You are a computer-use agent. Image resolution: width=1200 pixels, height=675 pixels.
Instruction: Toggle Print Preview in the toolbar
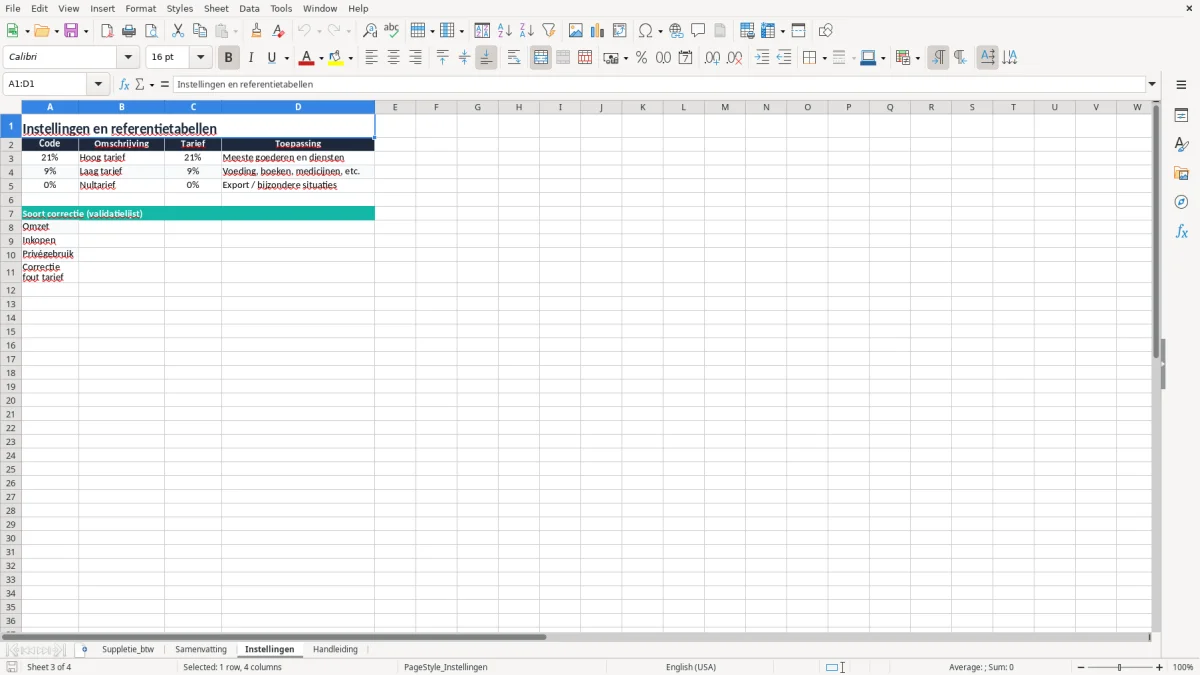point(151,31)
